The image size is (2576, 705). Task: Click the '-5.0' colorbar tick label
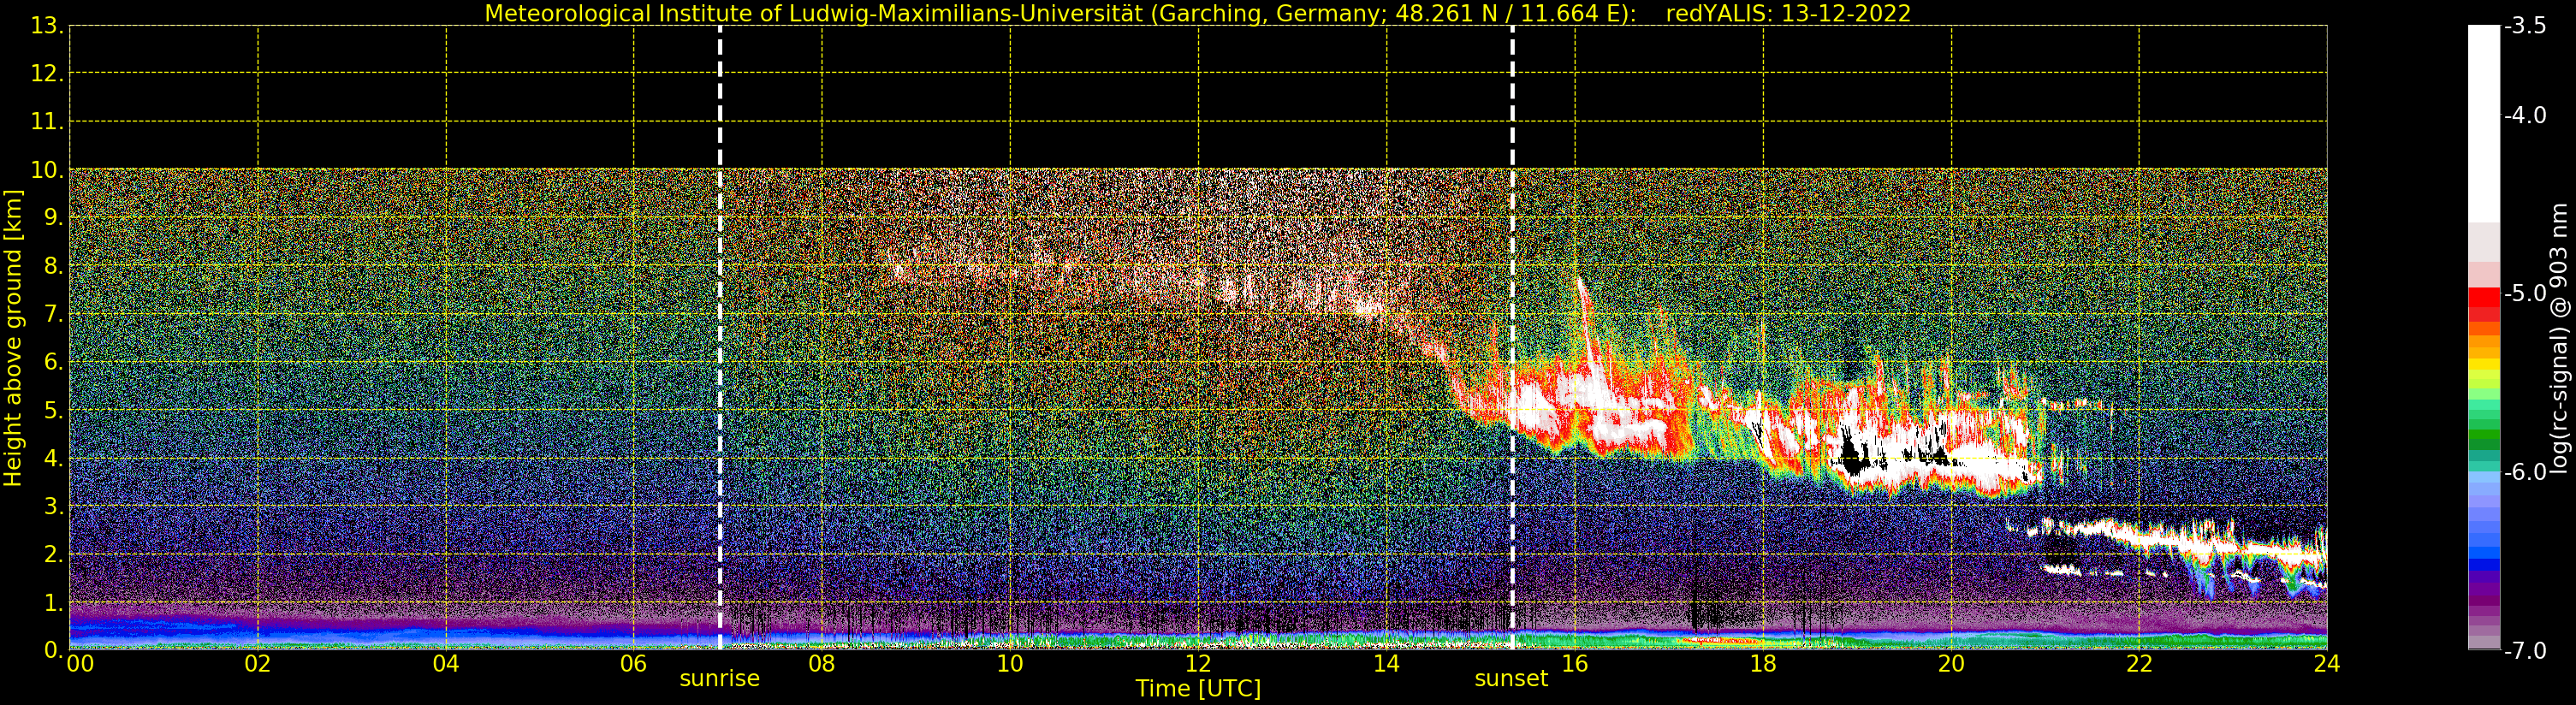(x=2525, y=293)
